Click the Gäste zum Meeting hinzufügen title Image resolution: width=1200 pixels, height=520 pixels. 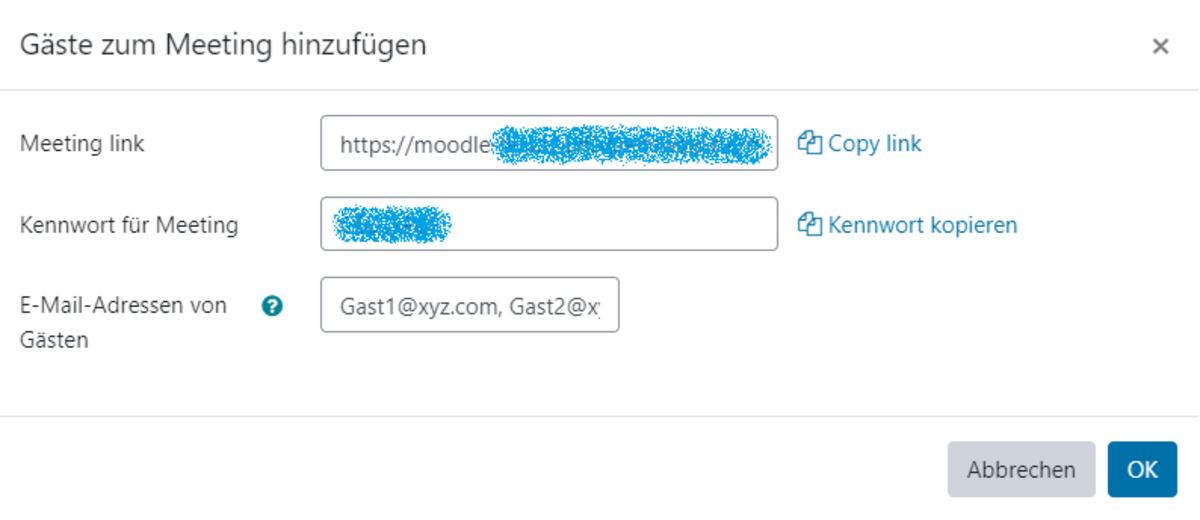(x=223, y=45)
